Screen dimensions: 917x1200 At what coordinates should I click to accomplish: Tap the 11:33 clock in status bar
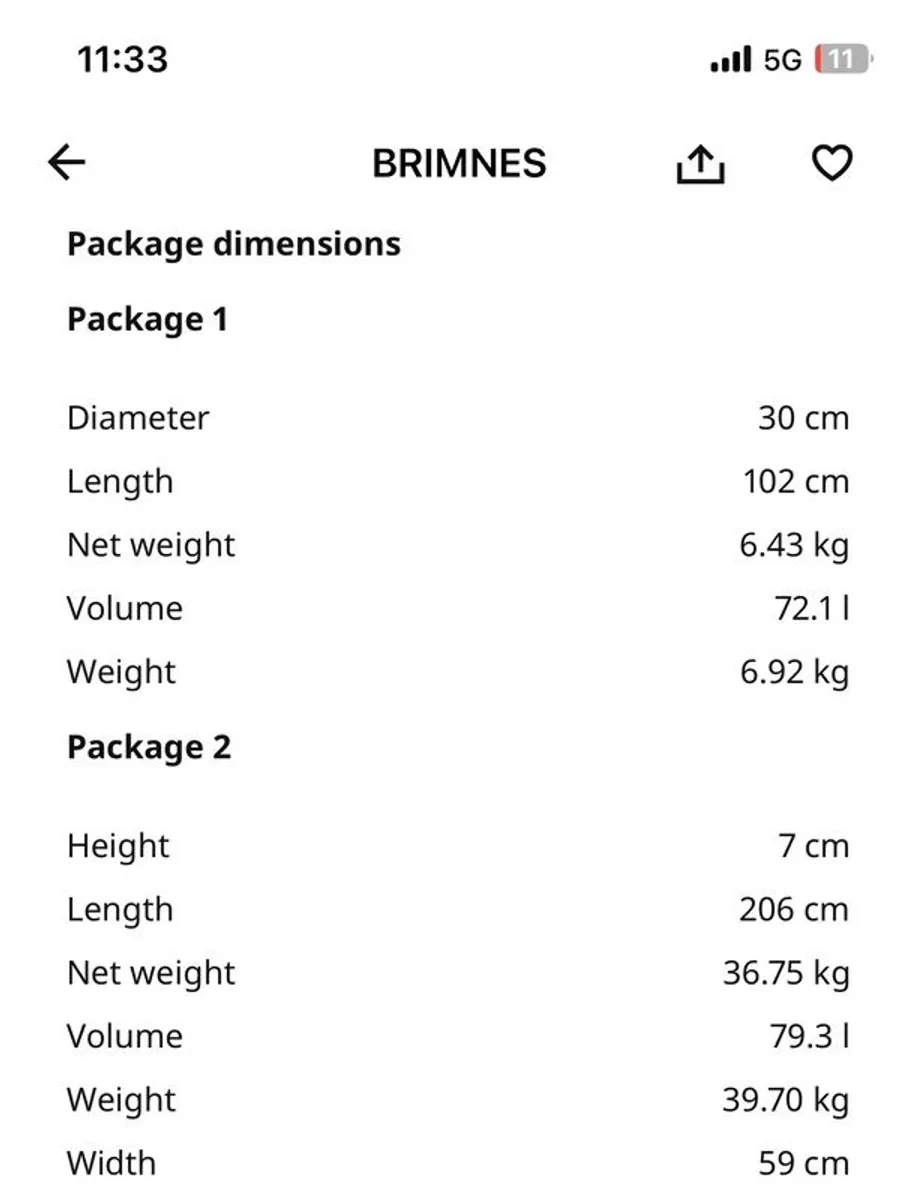(x=123, y=60)
